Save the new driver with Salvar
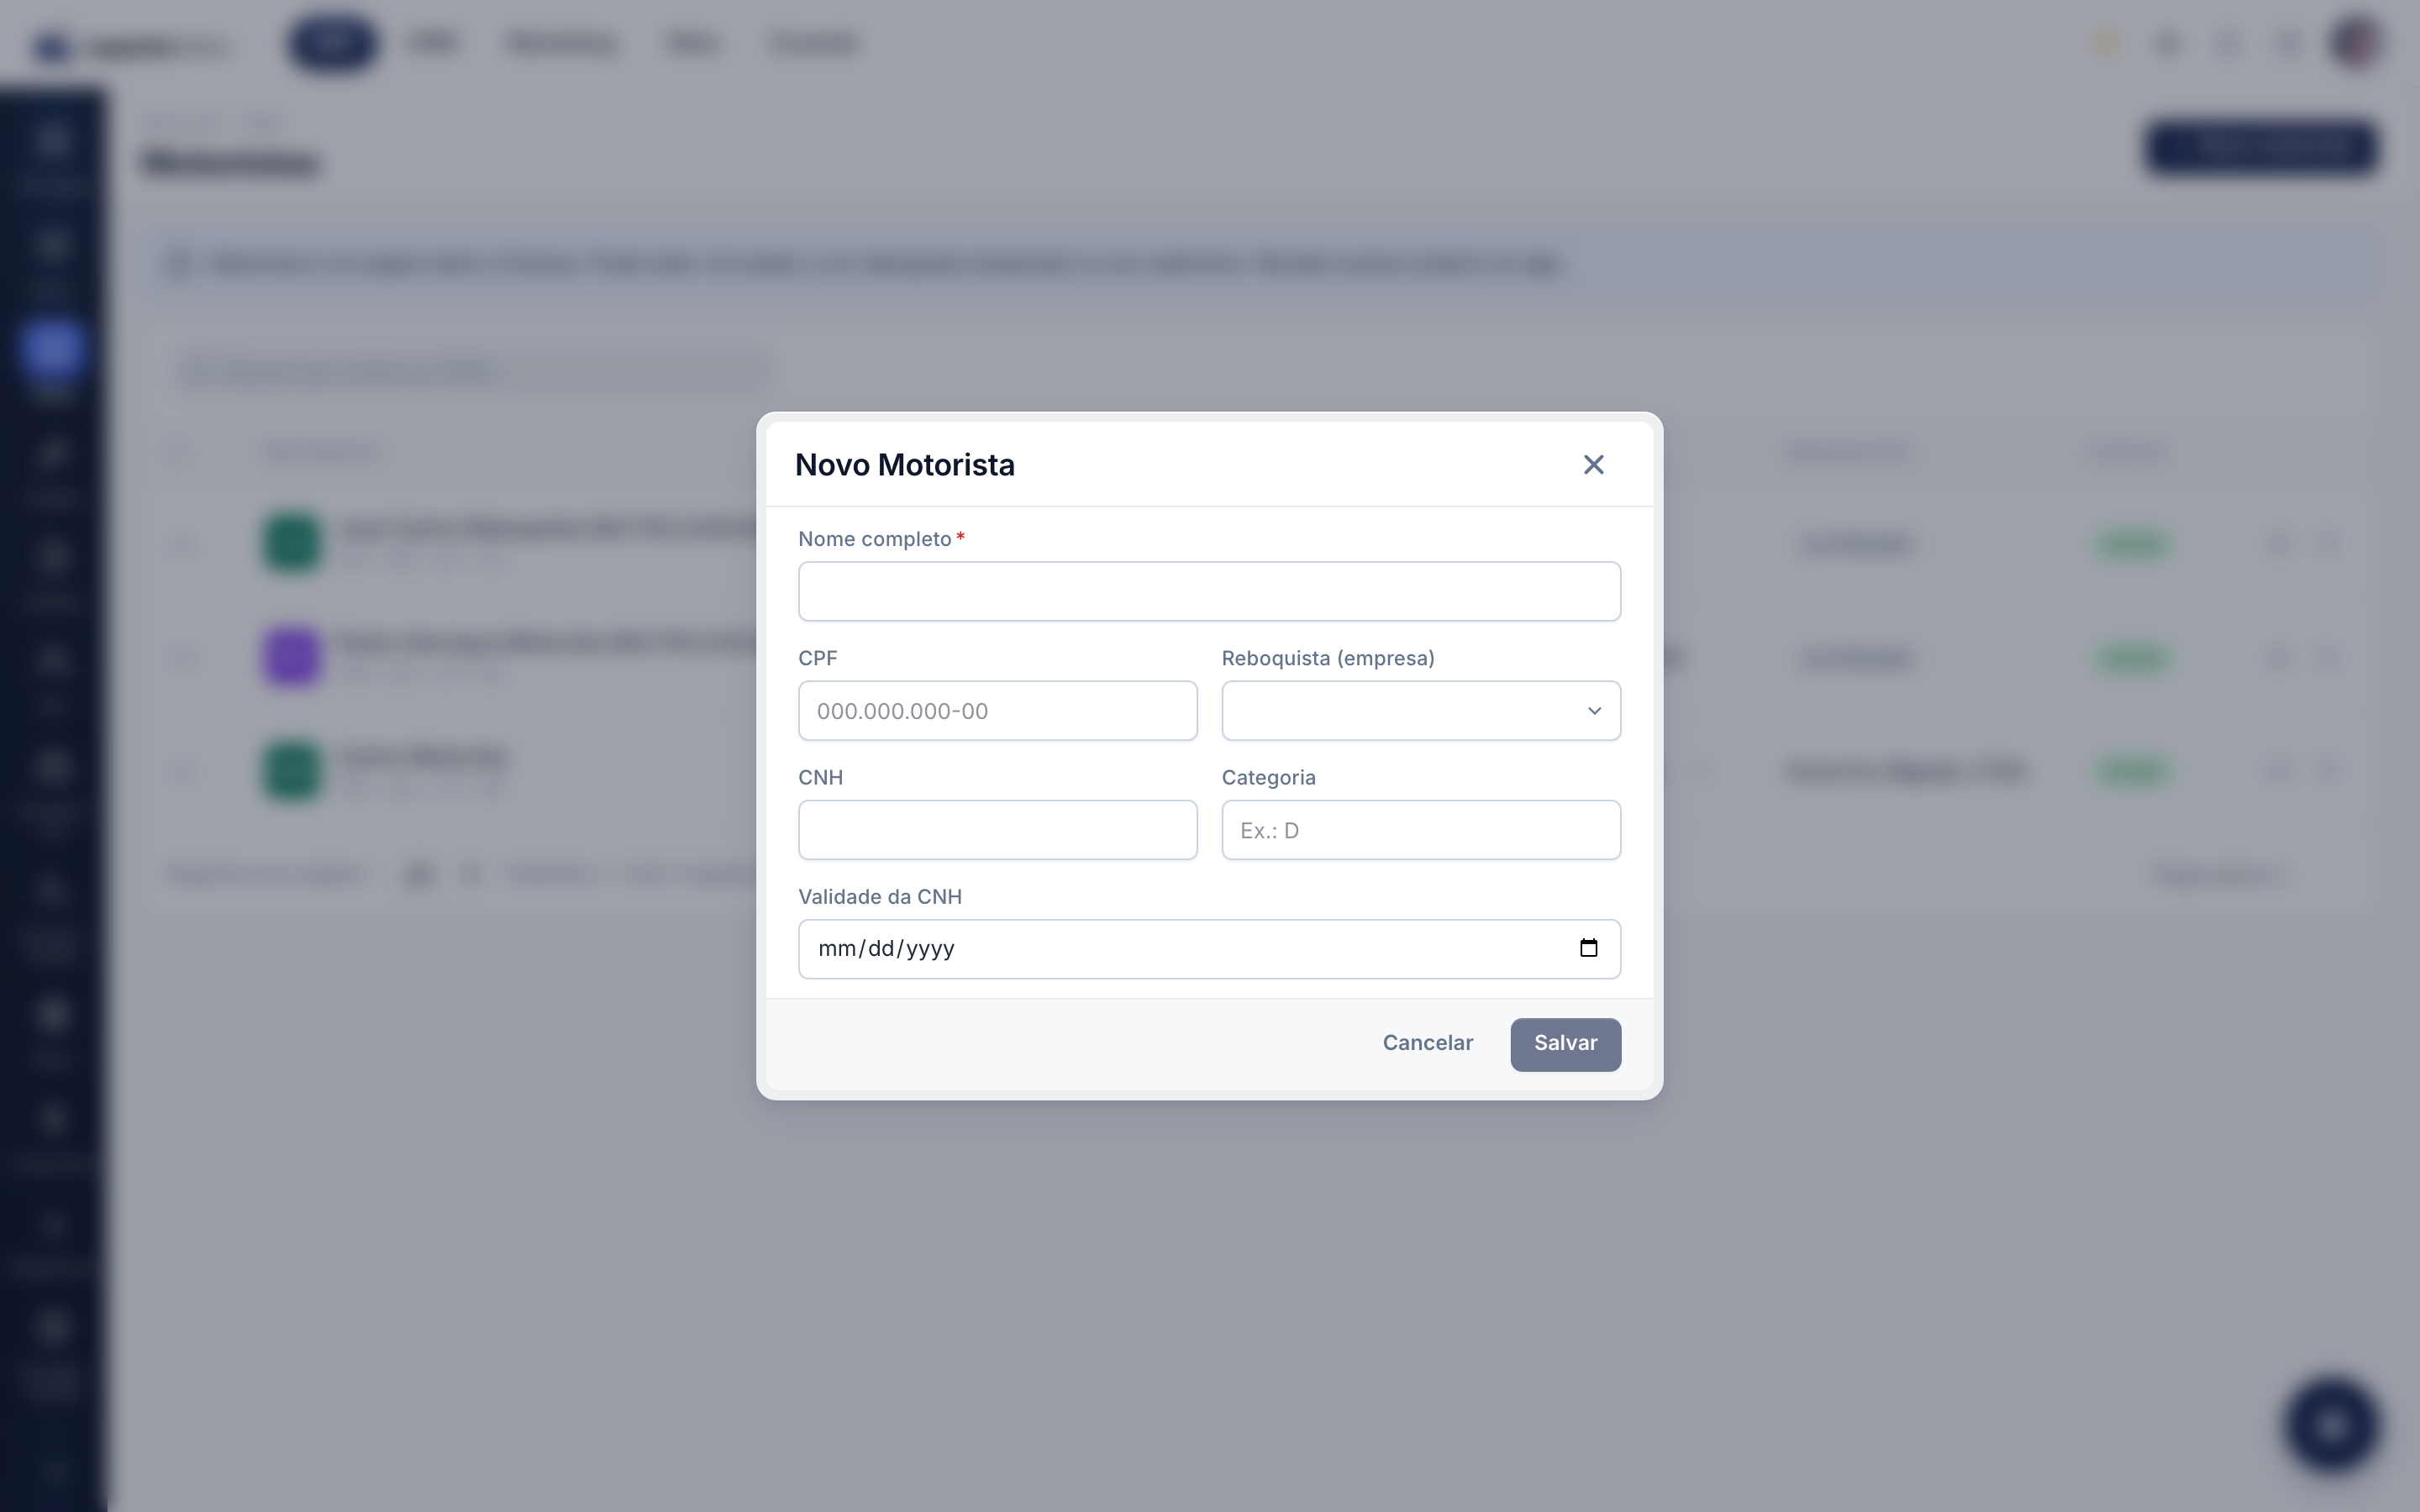The height and width of the screenshot is (1512, 2420). click(x=1565, y=1044)
